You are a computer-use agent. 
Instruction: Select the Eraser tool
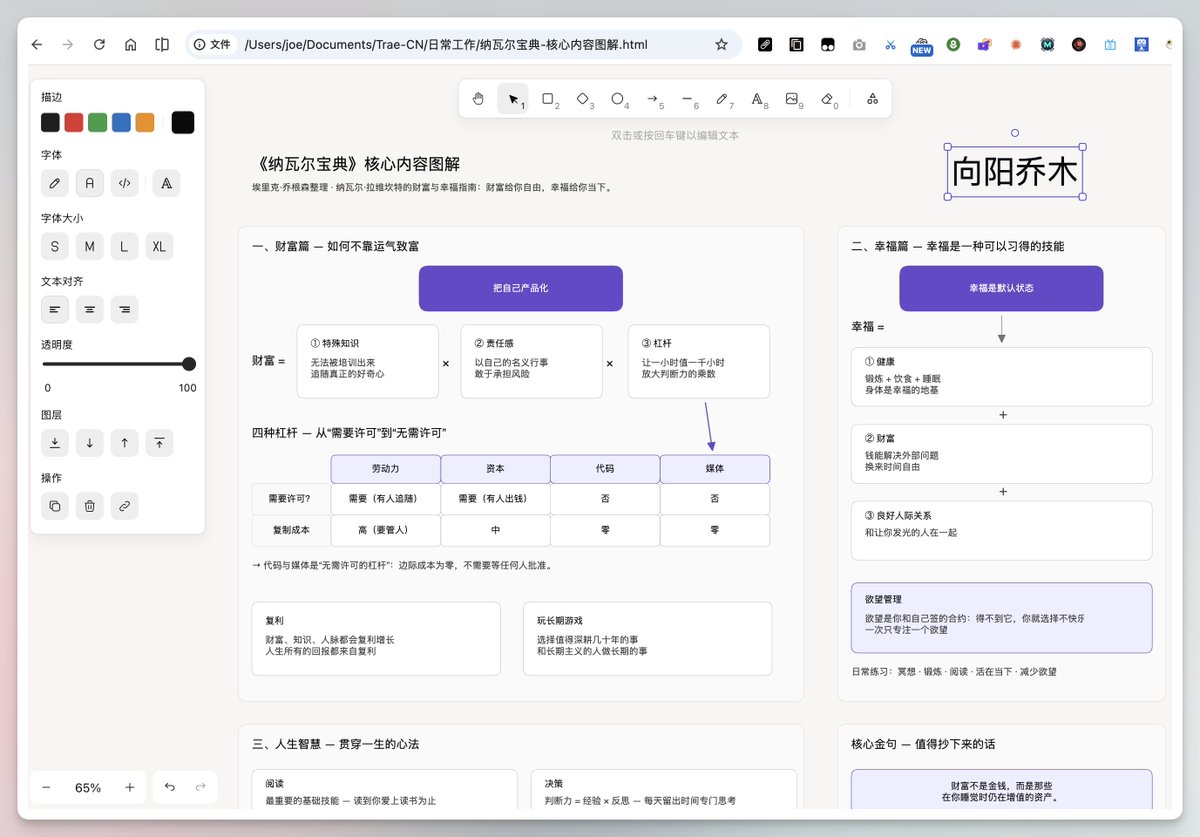(827, 99)
